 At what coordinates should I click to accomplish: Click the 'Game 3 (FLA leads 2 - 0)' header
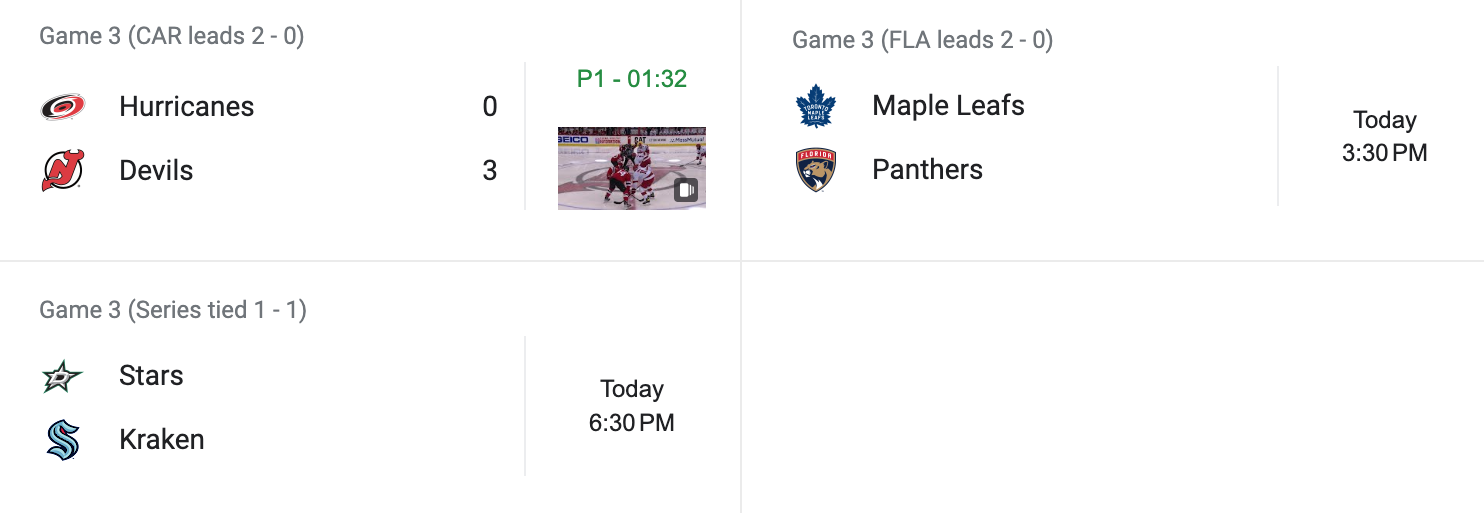[922, 40]
